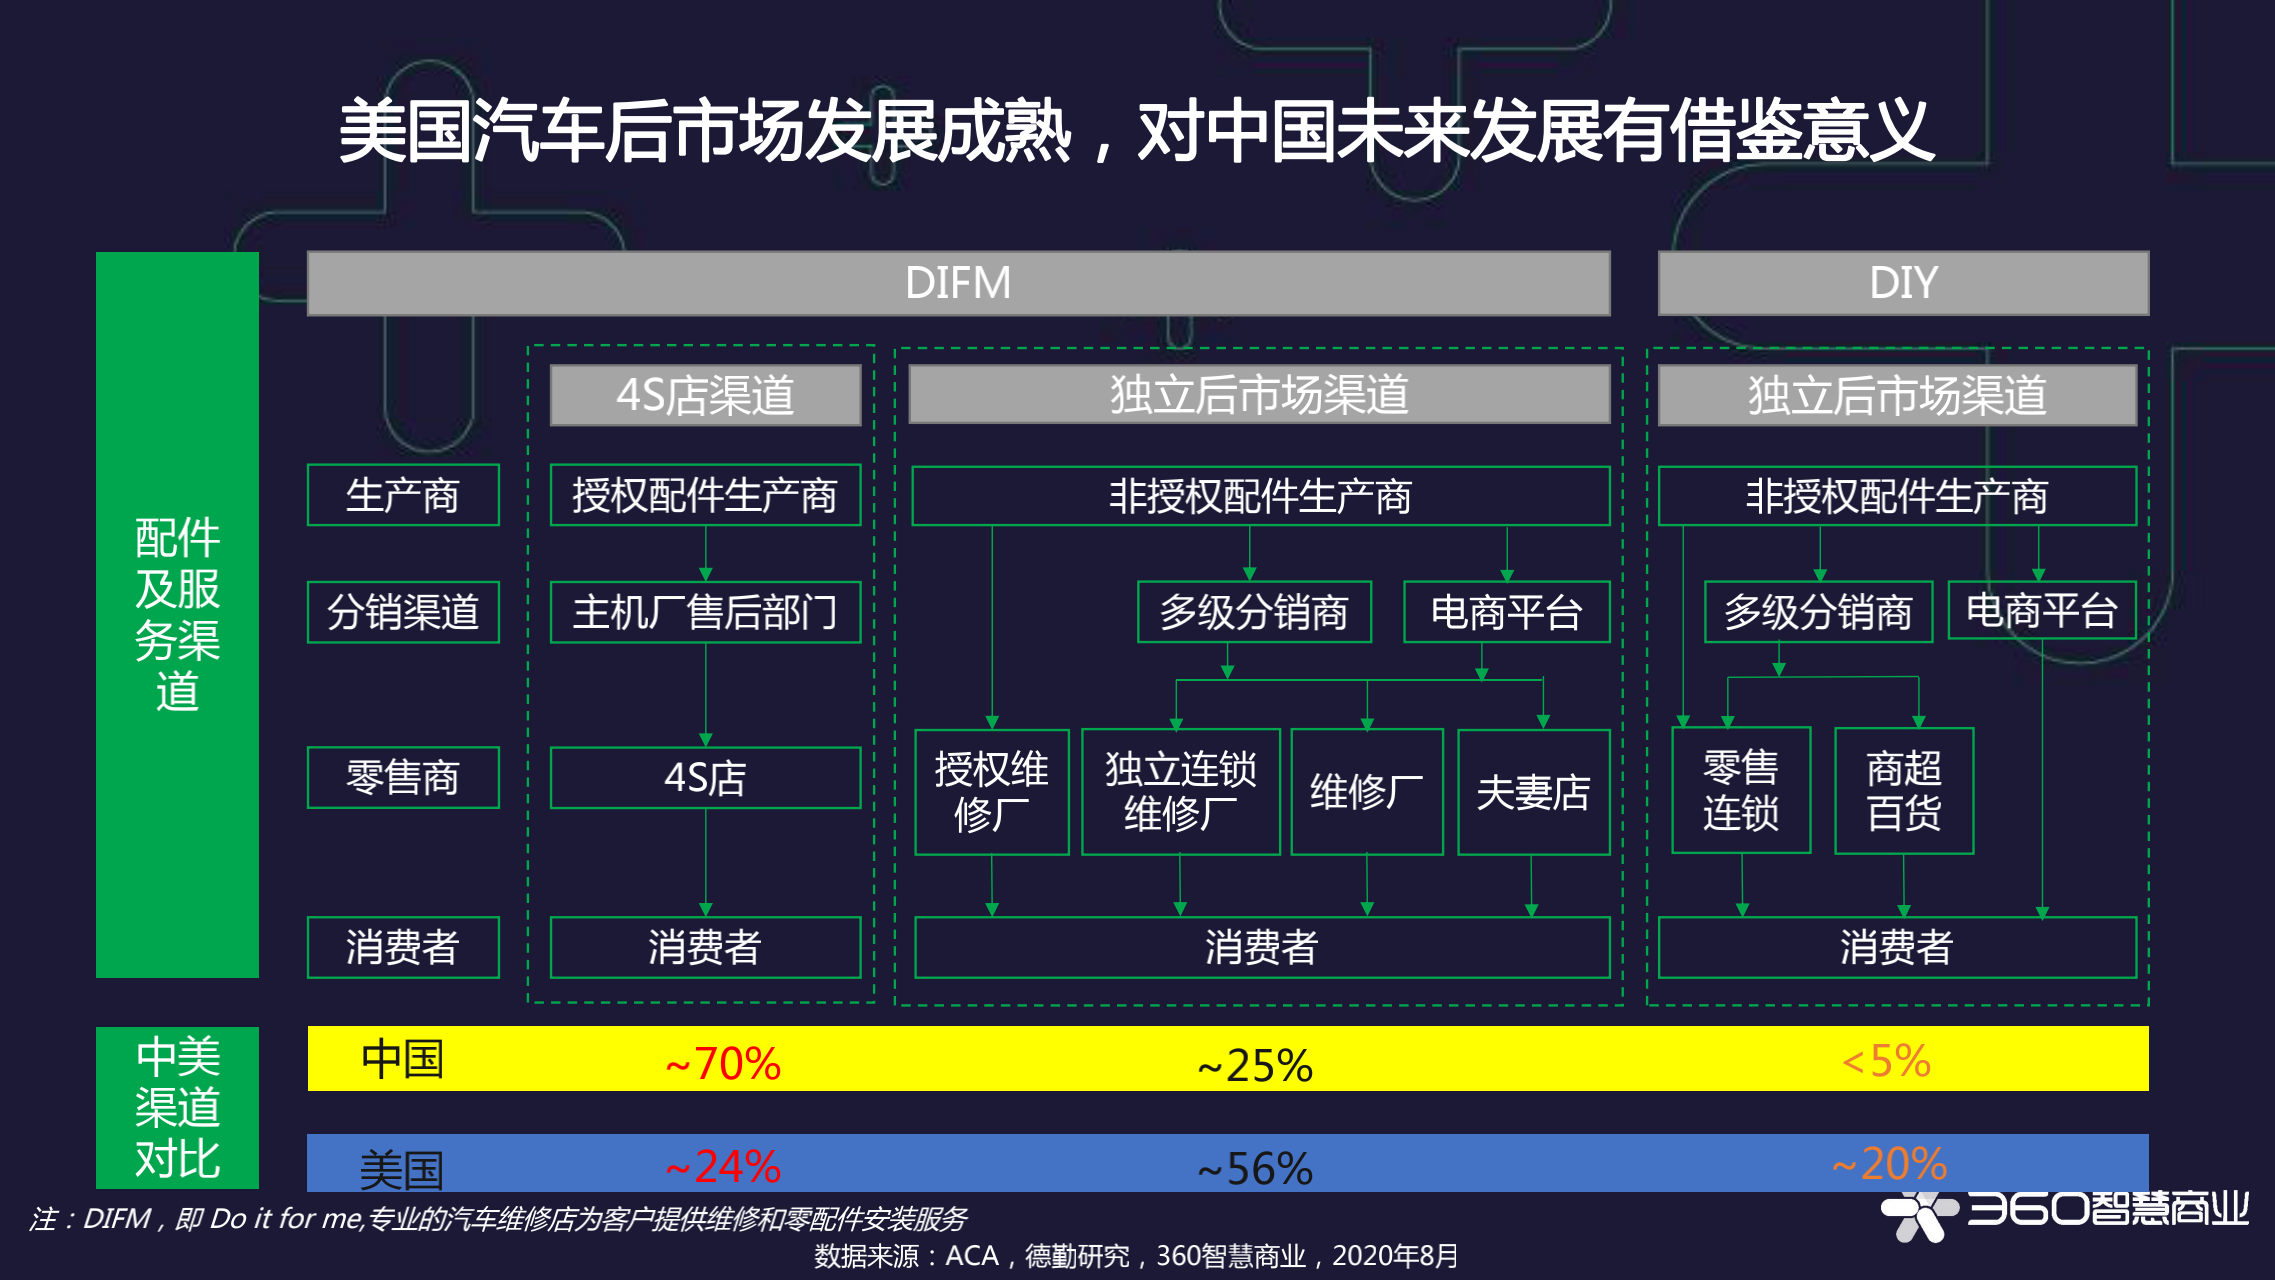Select the DIFM header bar
The height and width of the screenshot is (1280, 2275).
click(957, 283)
